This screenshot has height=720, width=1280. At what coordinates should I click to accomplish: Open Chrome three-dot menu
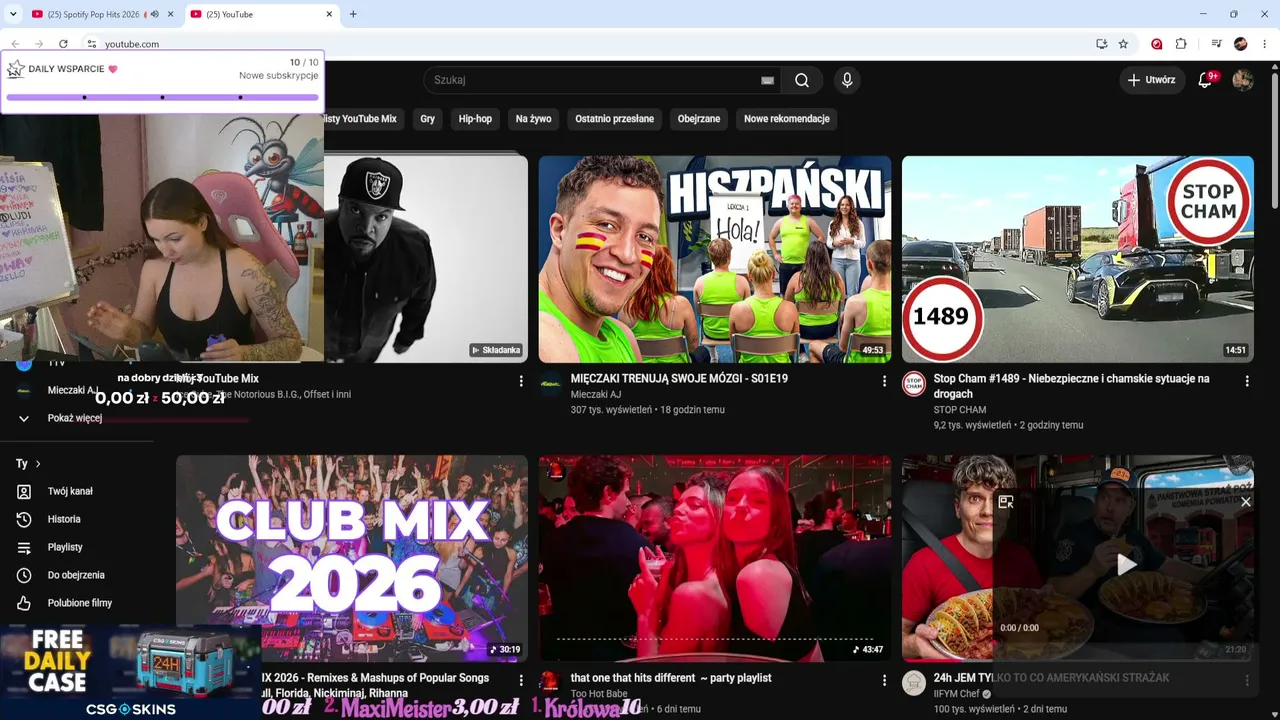[1265, 44]
